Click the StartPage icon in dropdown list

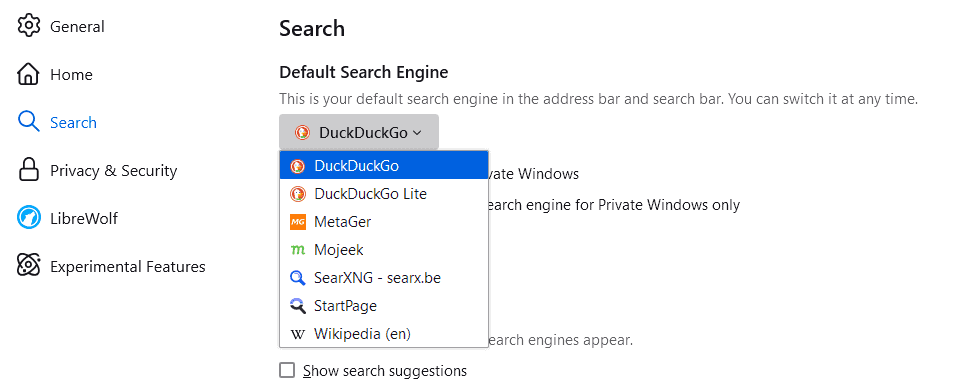[298, 306]
